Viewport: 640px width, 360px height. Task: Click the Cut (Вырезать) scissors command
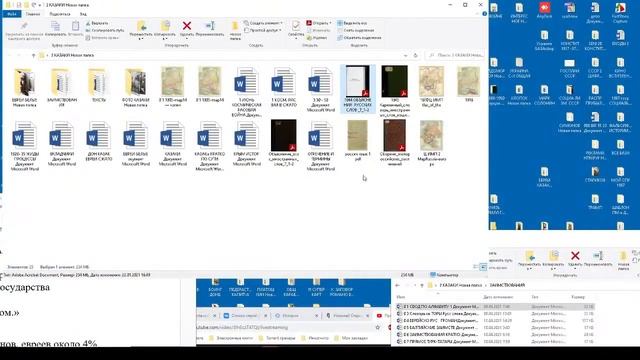point(97,23)
